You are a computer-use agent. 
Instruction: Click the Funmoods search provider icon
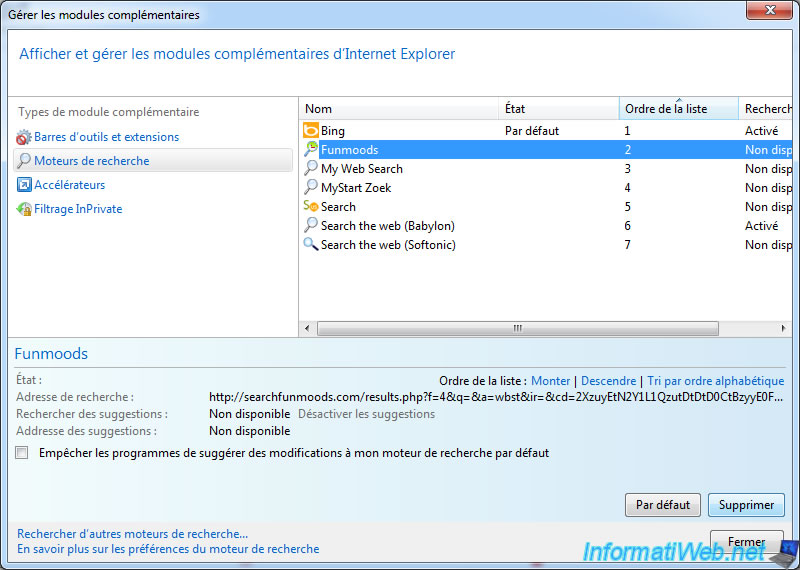tap(311, 150)
